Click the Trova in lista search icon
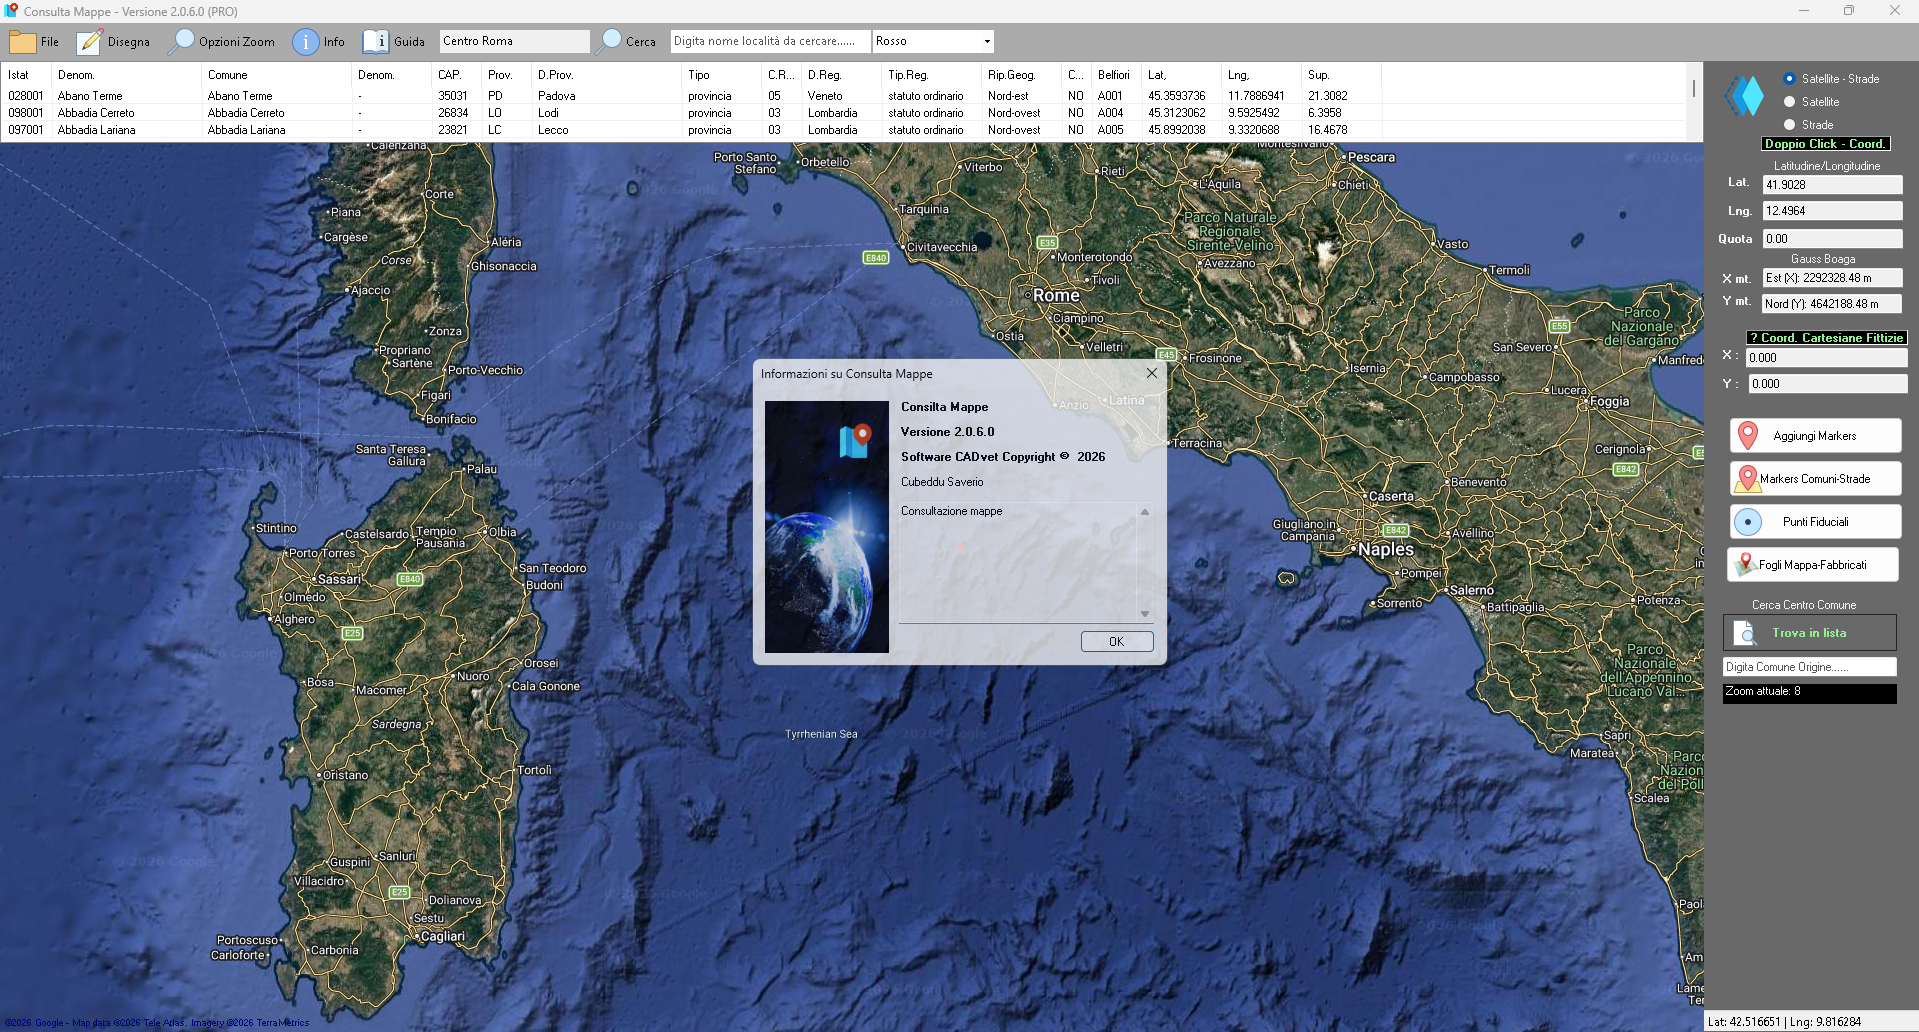 click(1745, 633)
